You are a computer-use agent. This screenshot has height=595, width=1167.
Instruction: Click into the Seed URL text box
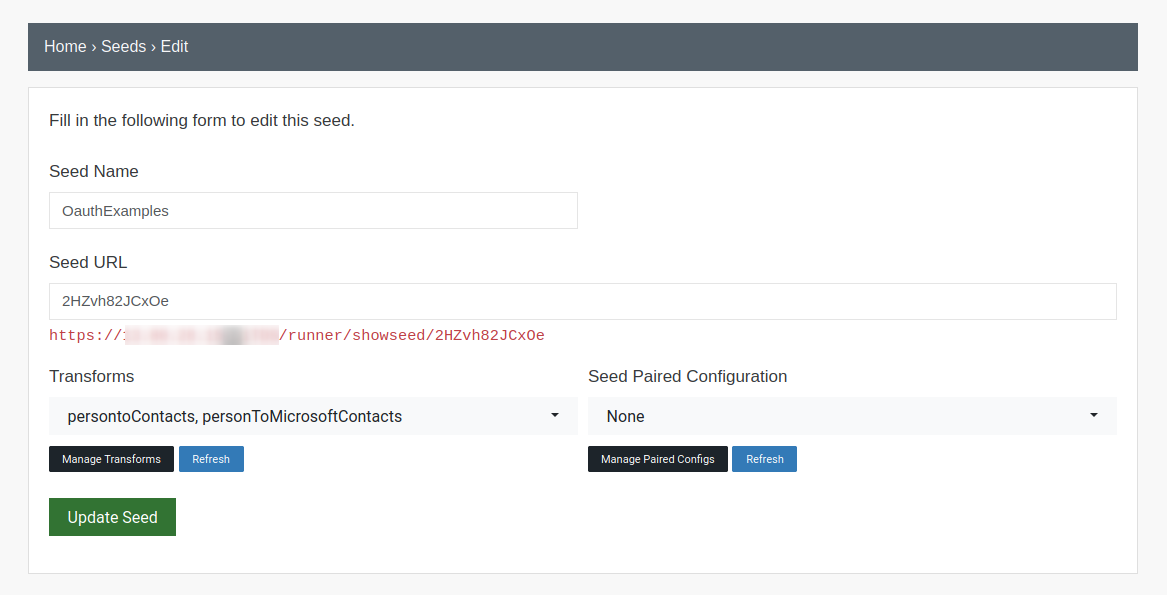(583, 302)
